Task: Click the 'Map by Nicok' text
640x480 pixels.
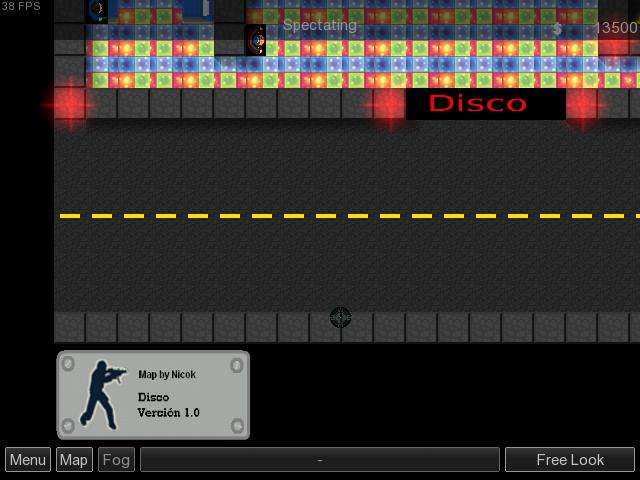Action: (x=167, y=374)
